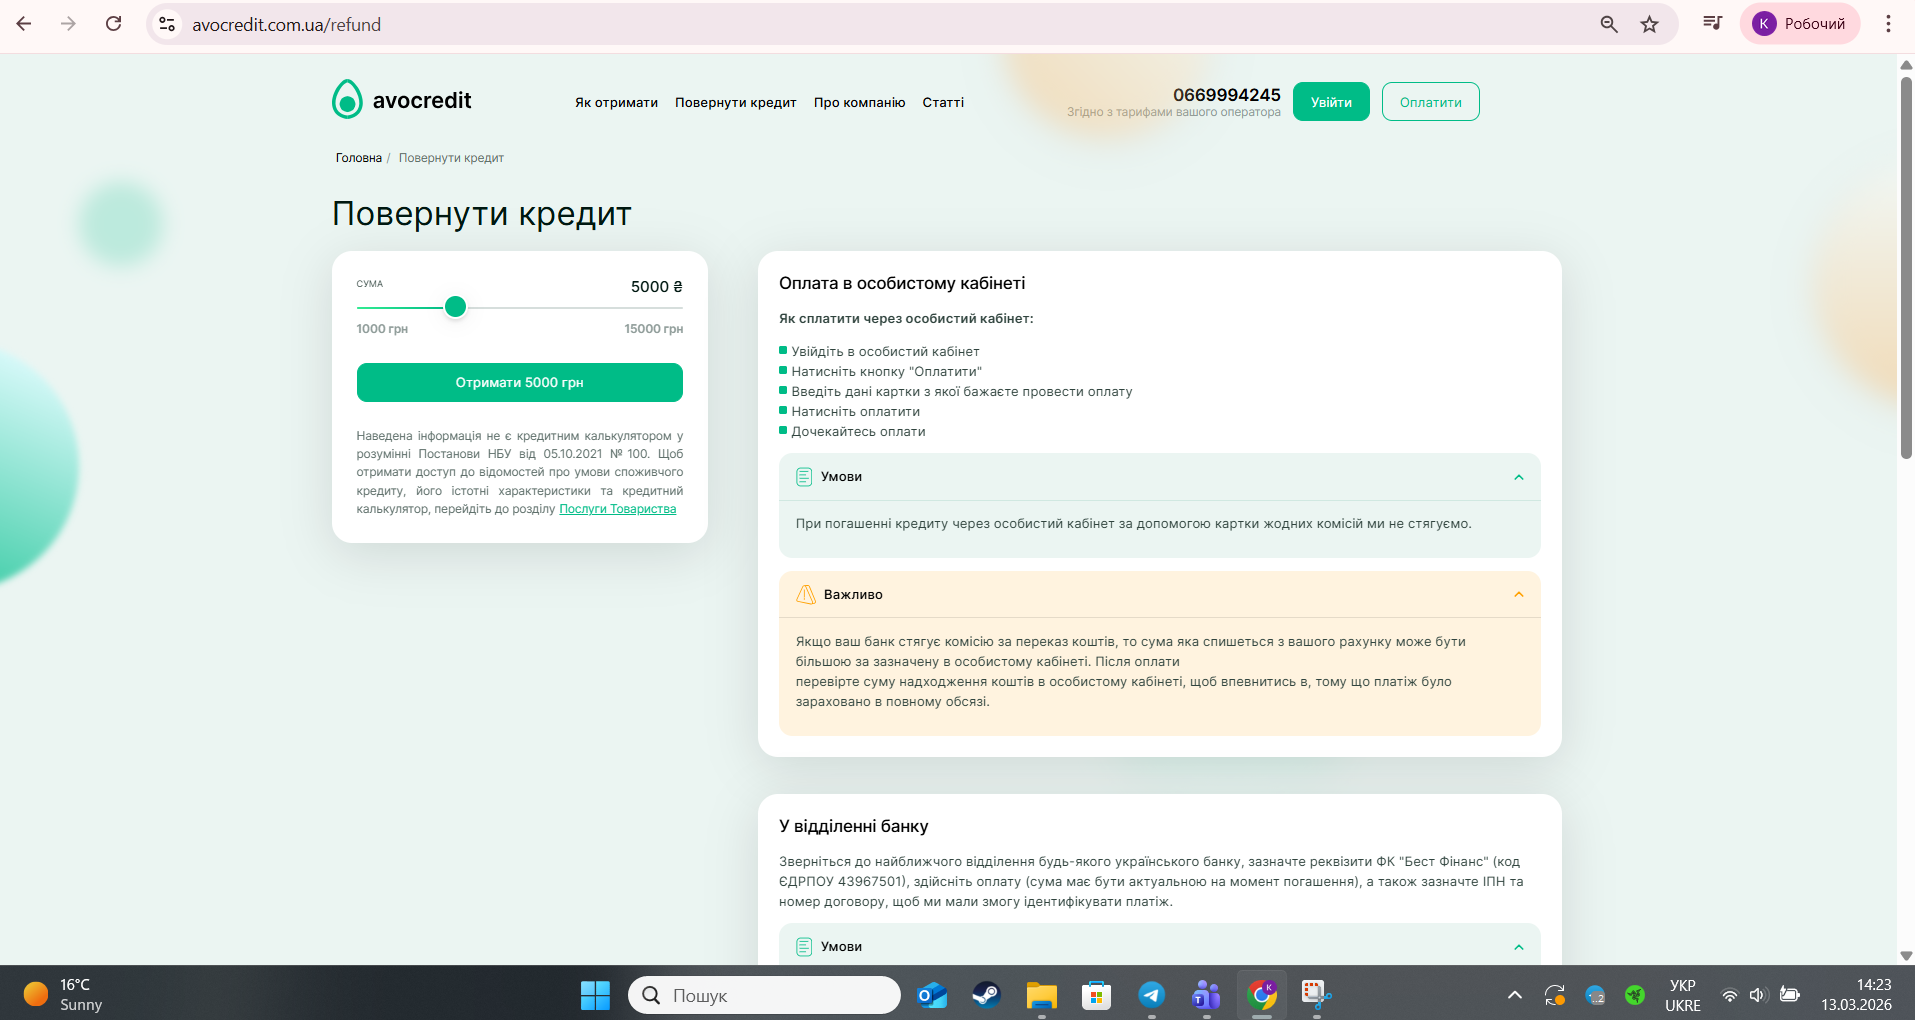
Task: Click the Оплата в особистому кабінеті heading
Action: 902,283
